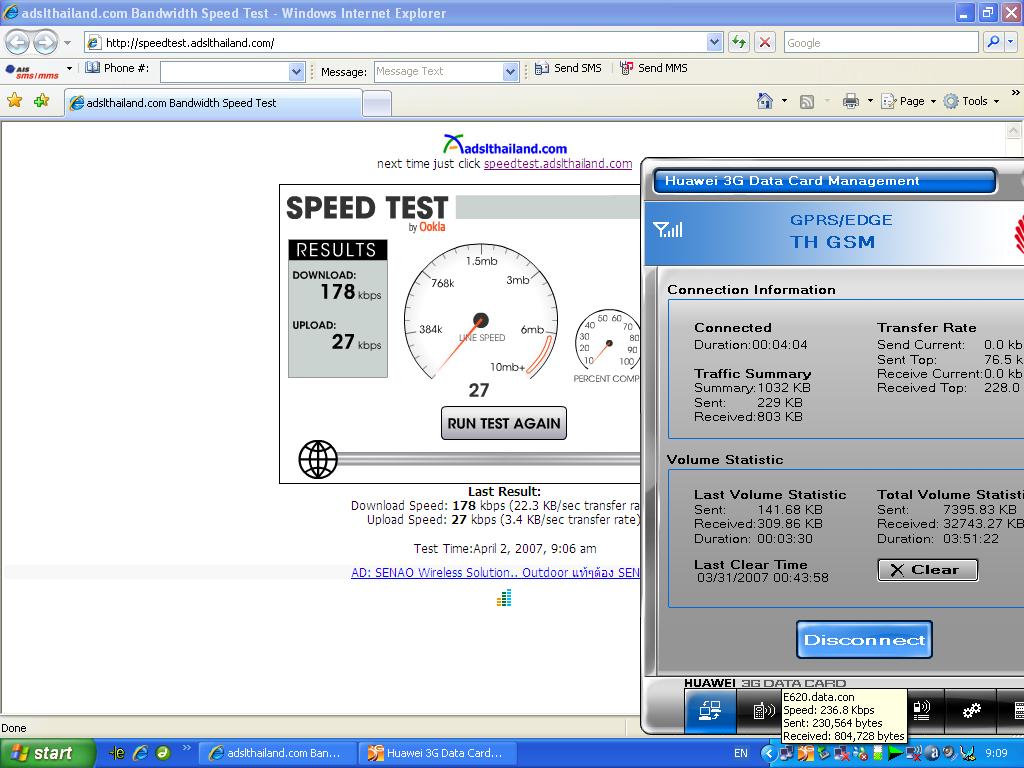This screenshot has height=768, width=1024.
Task: Expand the address bar URL dropdown
Action: pos(714,43)
